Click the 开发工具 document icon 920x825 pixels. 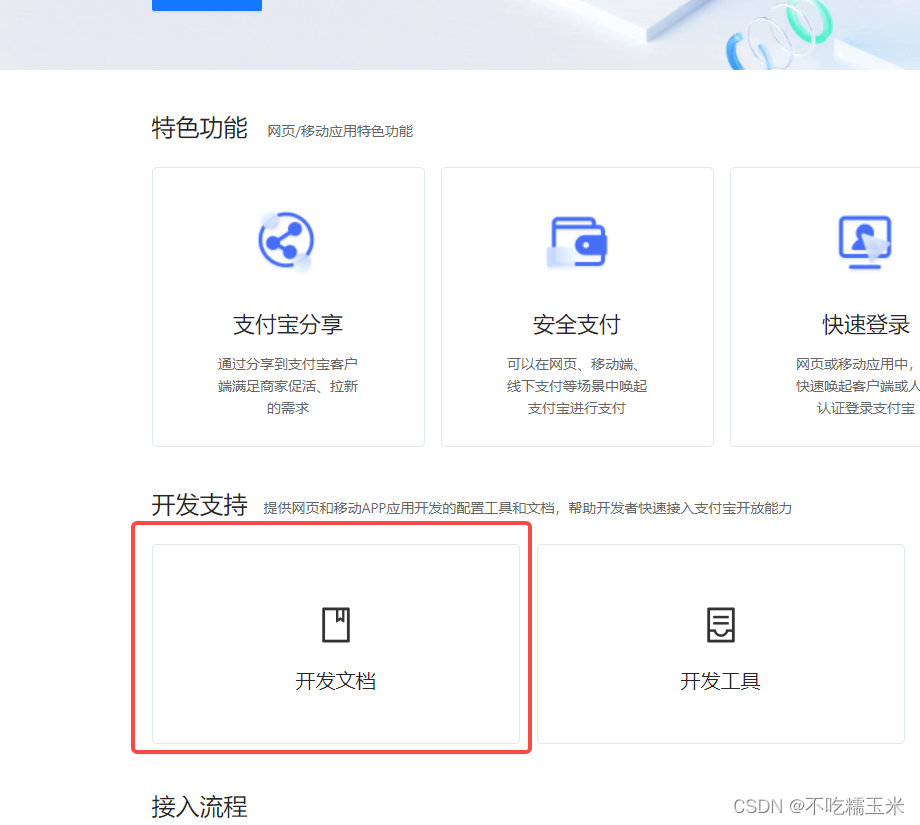click(721, 624)
